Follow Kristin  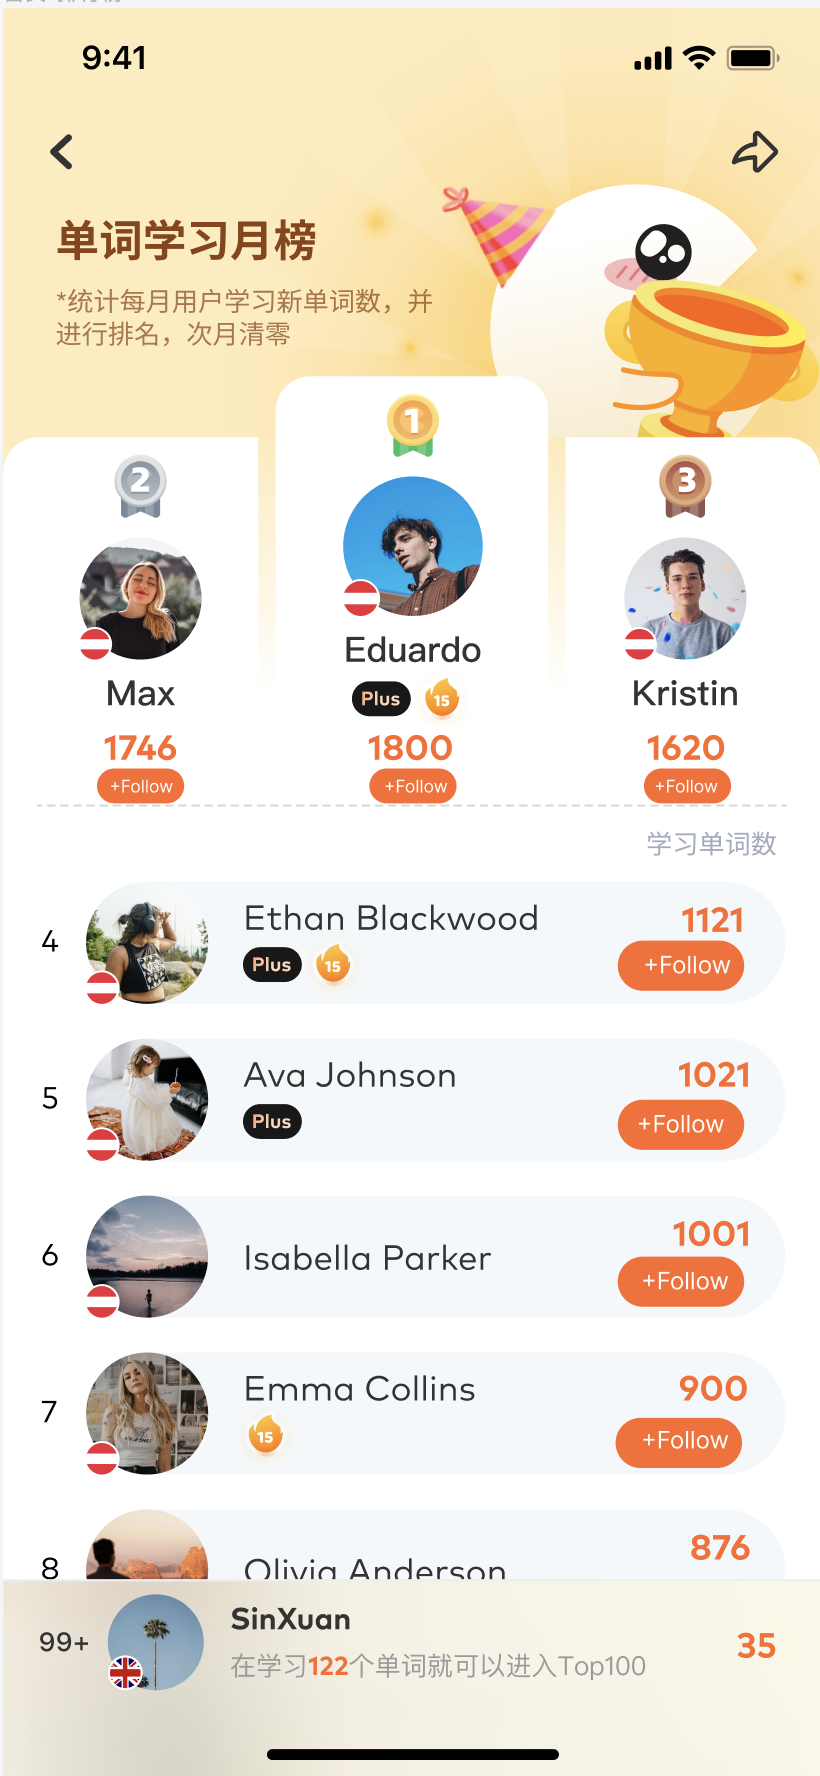click(687, 786)
